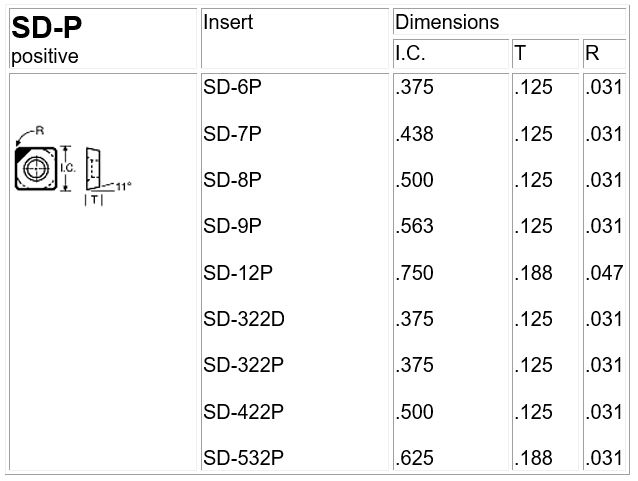Select the SD-422P insert name
The width and height of the screenshot is (638, 481).
(x=244, y=411)
